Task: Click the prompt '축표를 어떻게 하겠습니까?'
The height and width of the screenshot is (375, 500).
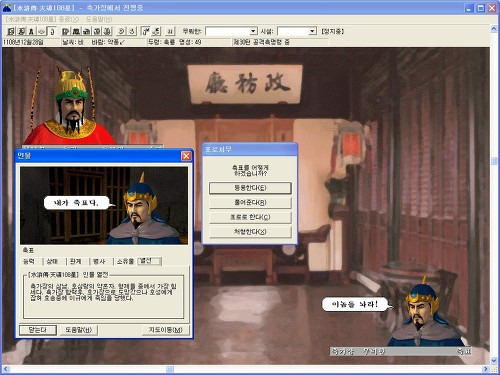Action: (x=250, y=170)
